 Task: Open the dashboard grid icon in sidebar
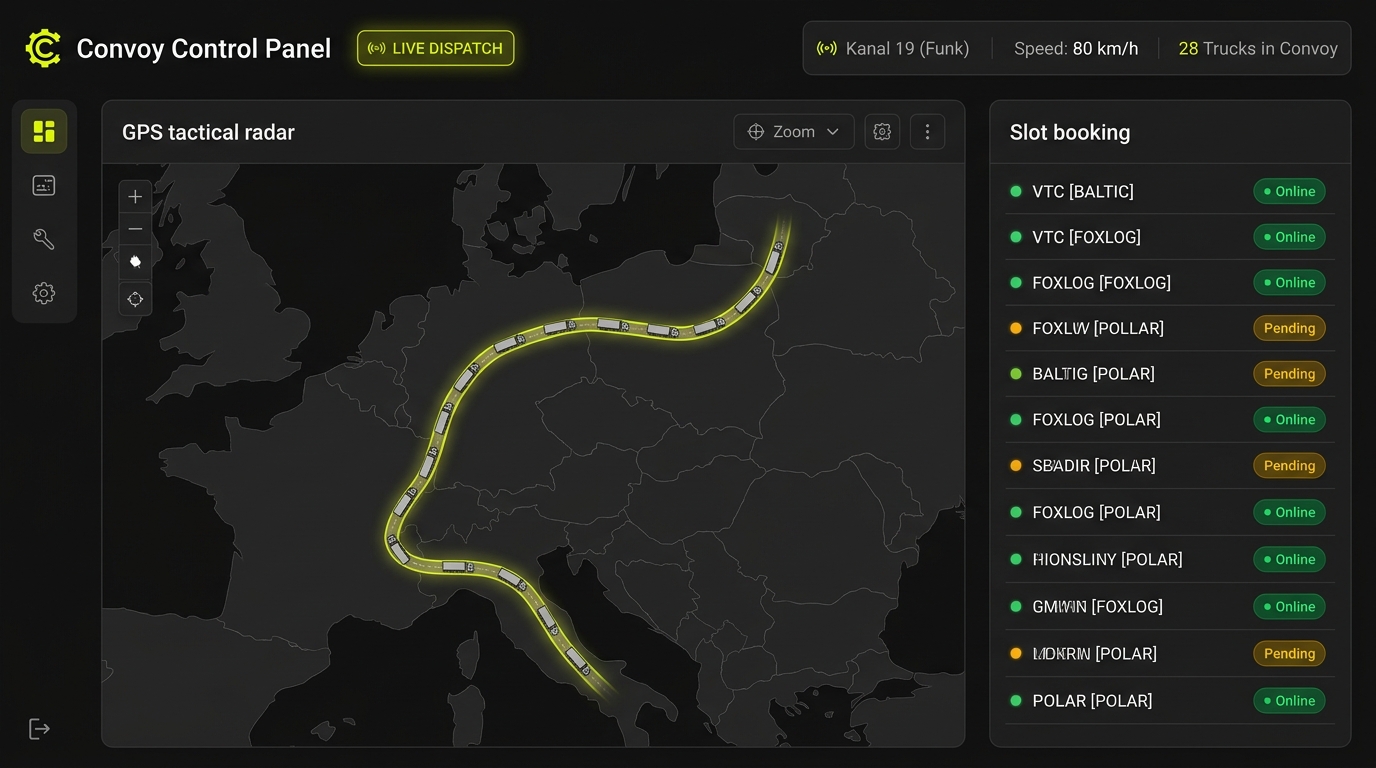[44, 131]
